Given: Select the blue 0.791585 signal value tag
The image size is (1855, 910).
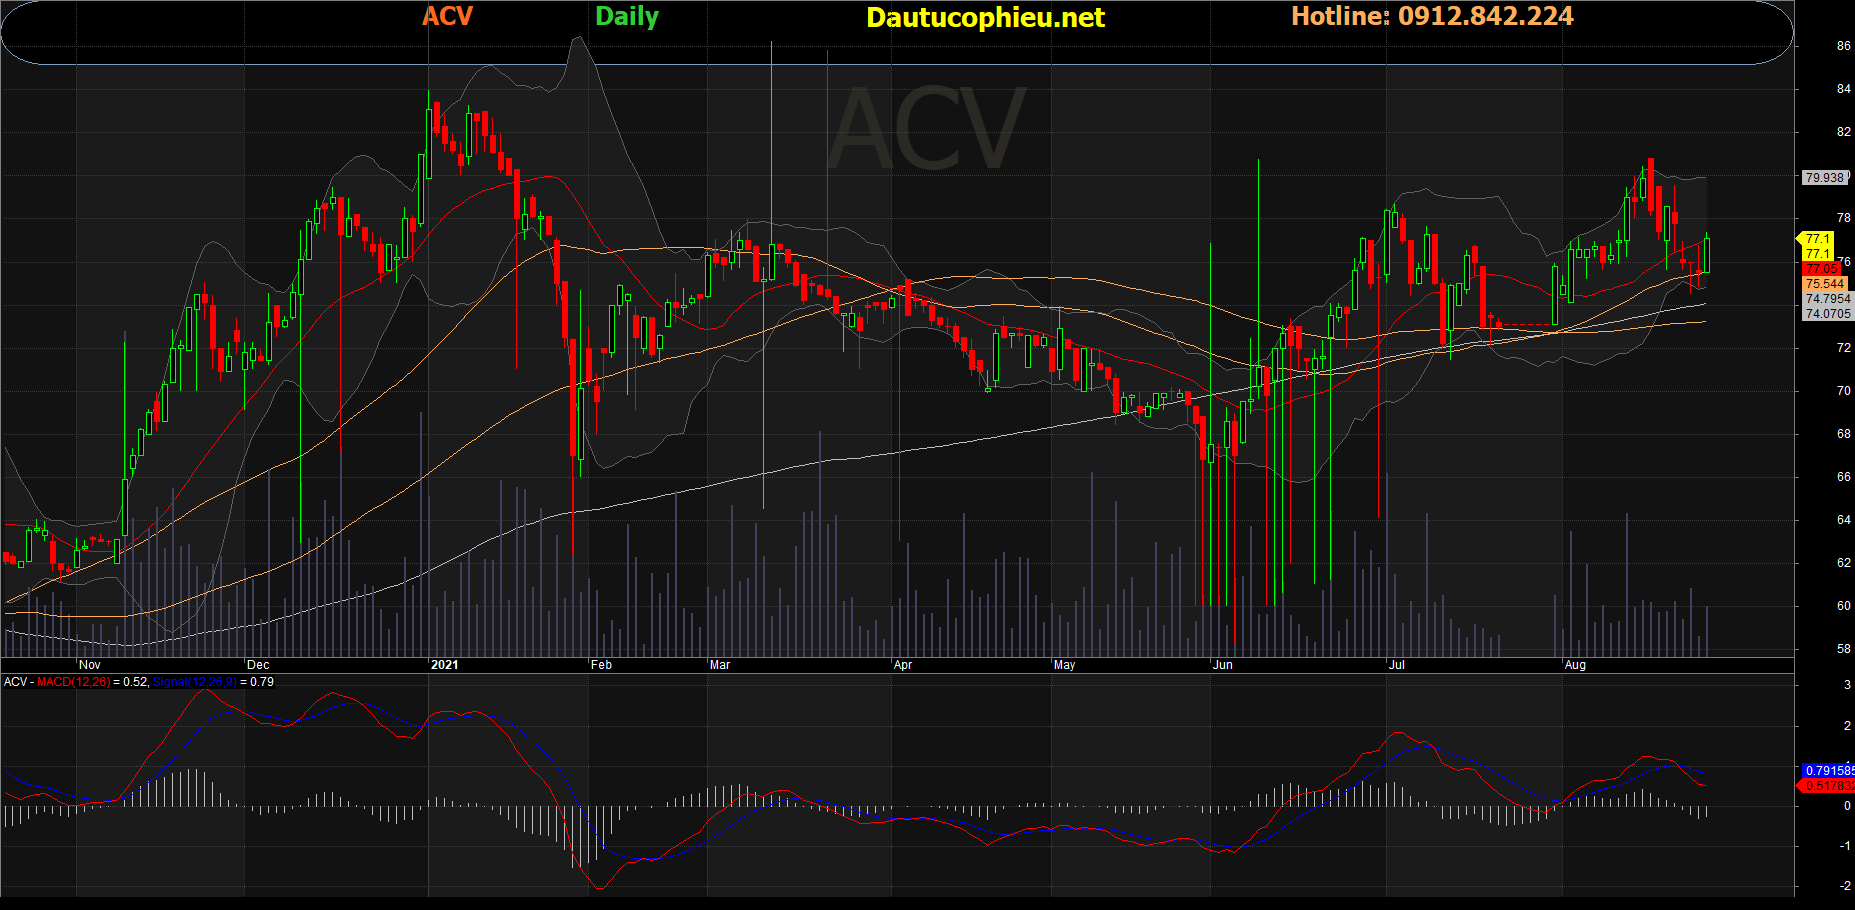Looking at the screenshot, I should pos(1828,771).
